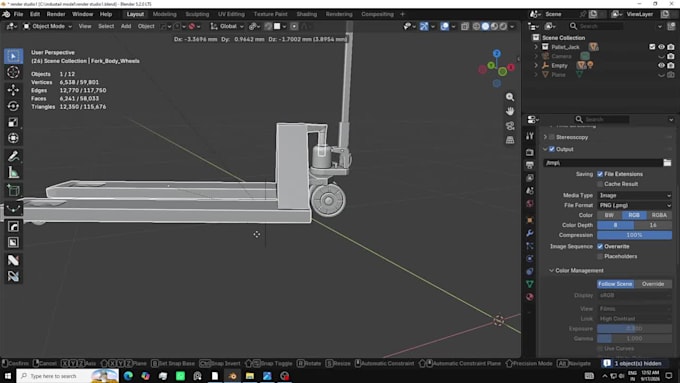Click the Compression 100% slider
Image resolution: width=680 pixels, height=383 pixels.
(634, 235)
